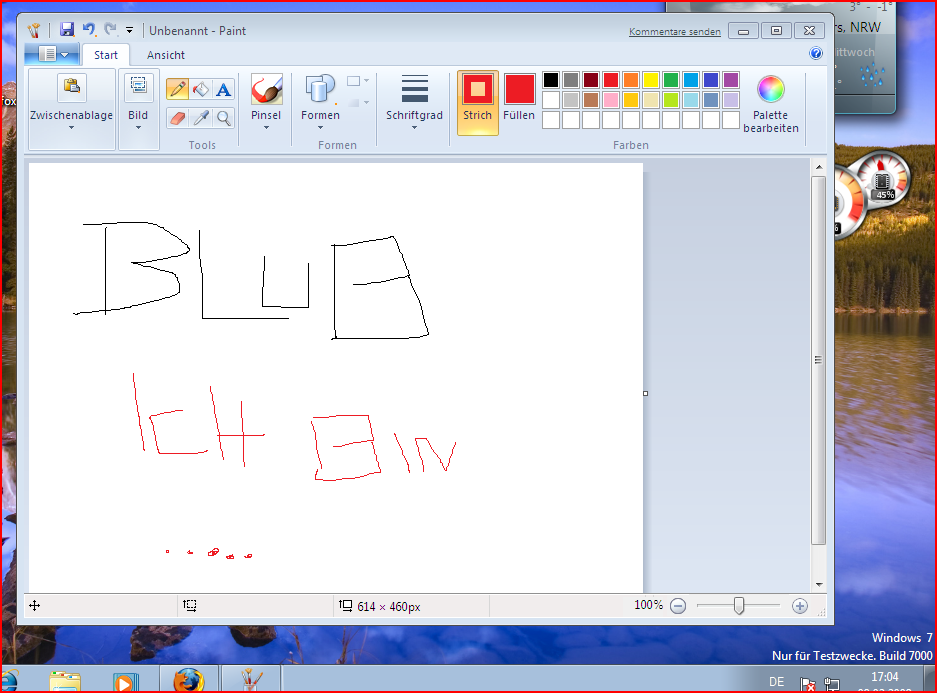The image size is (937, 693).
Task: Pick the orange color swatch
Action: [x=631, y=80]
